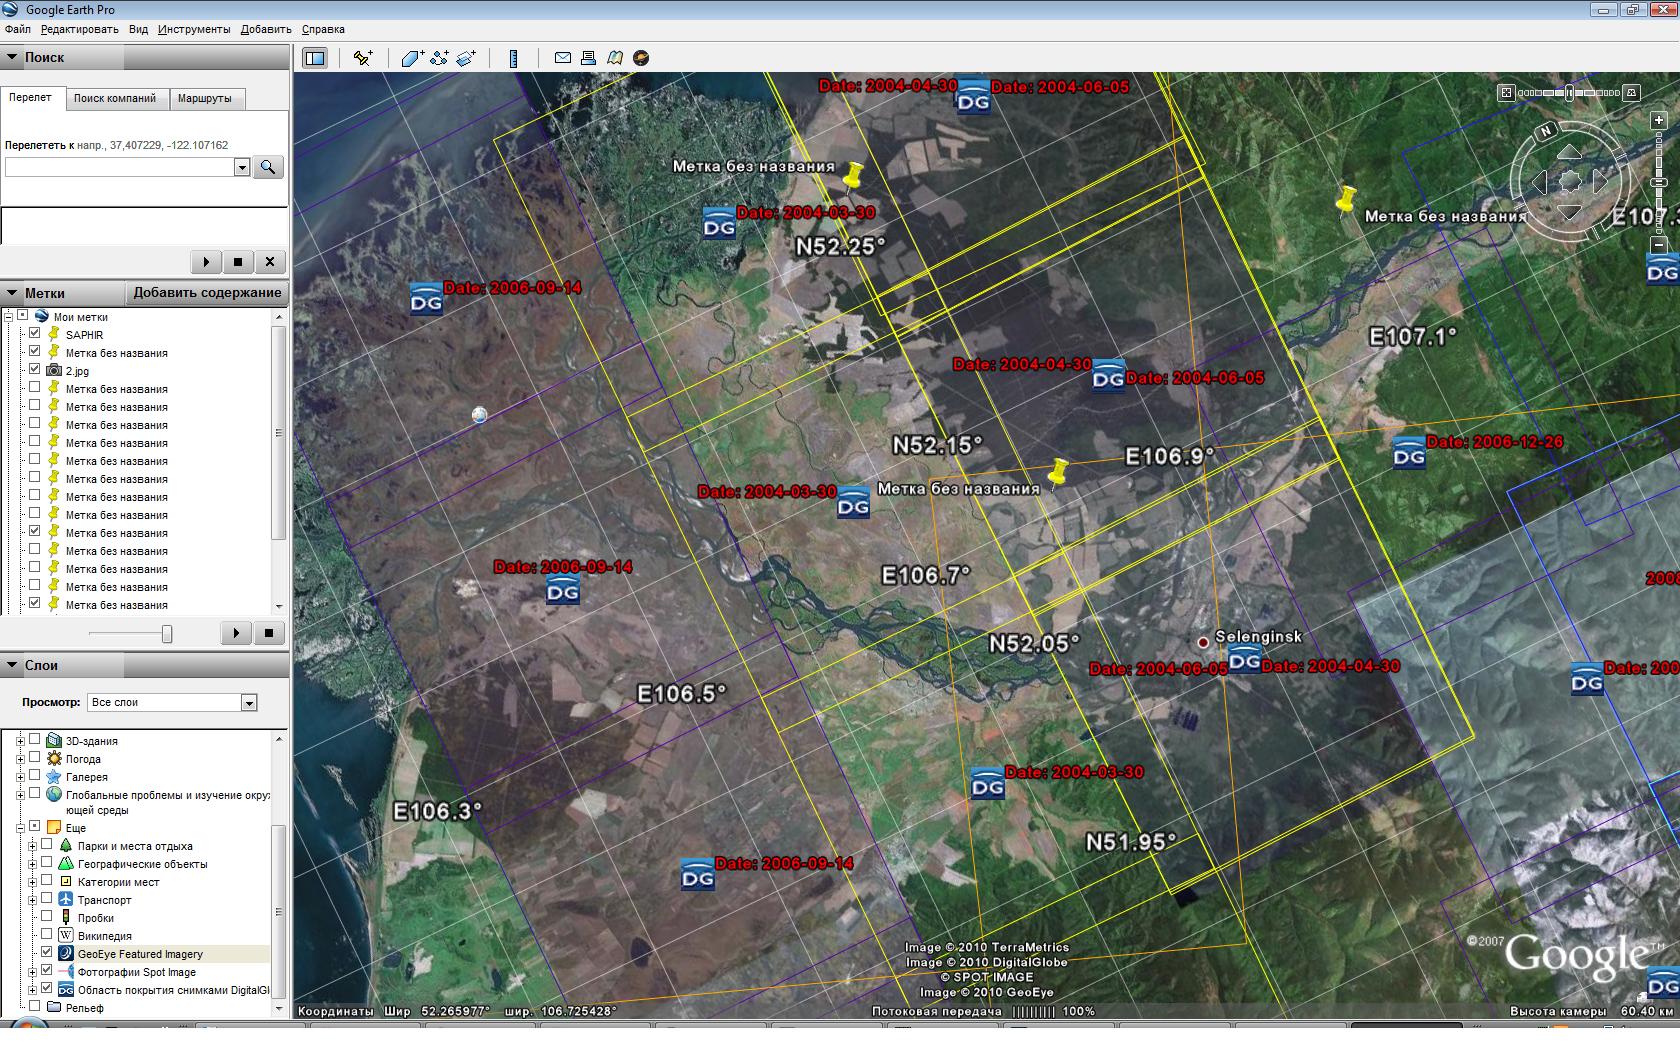This screenshot has height=1050, width=1680.
Task: Click the Добавить содержание button
Action: pyautogui.click(x=207, y=293)
